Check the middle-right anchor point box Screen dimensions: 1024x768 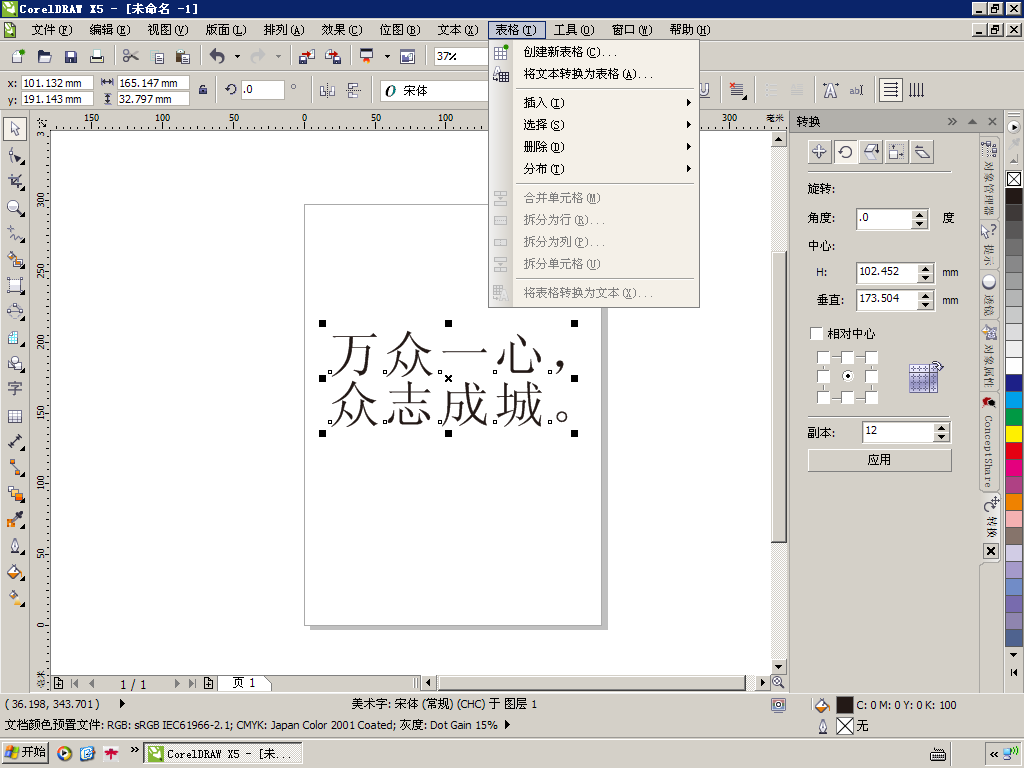coord(871,377)
